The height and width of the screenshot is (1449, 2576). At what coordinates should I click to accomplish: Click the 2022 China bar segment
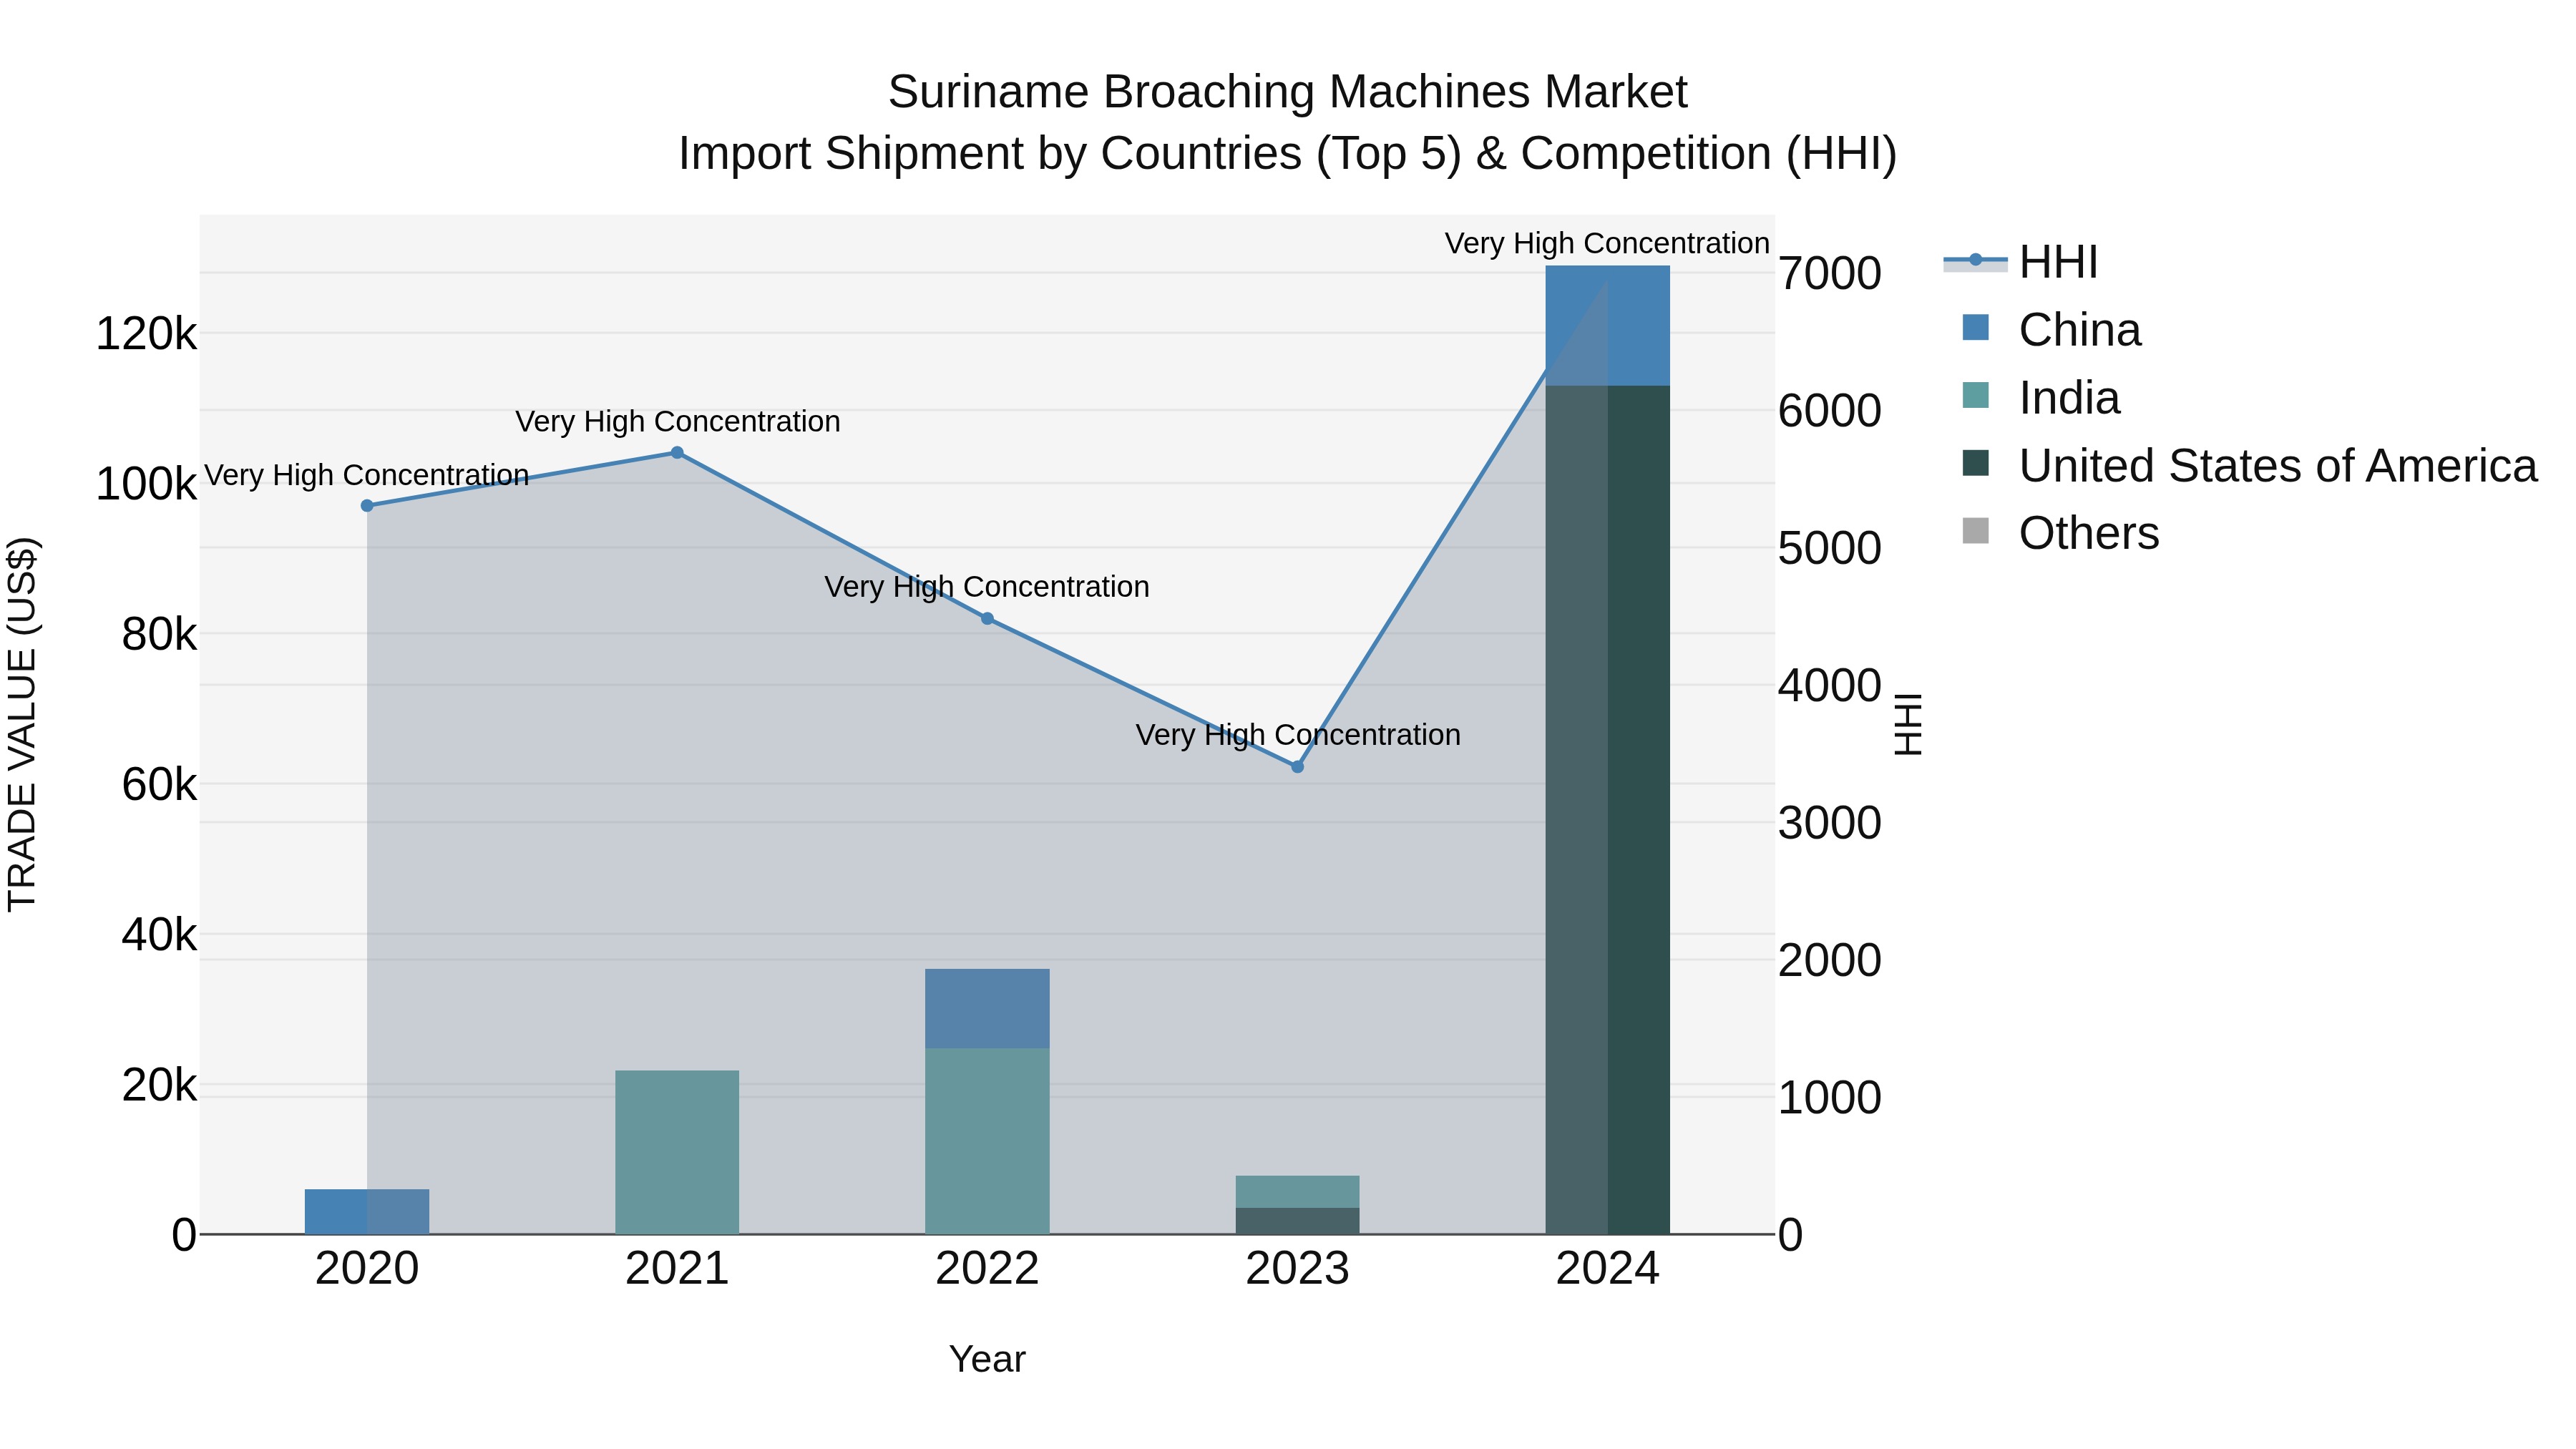(x=987, y=1009)
